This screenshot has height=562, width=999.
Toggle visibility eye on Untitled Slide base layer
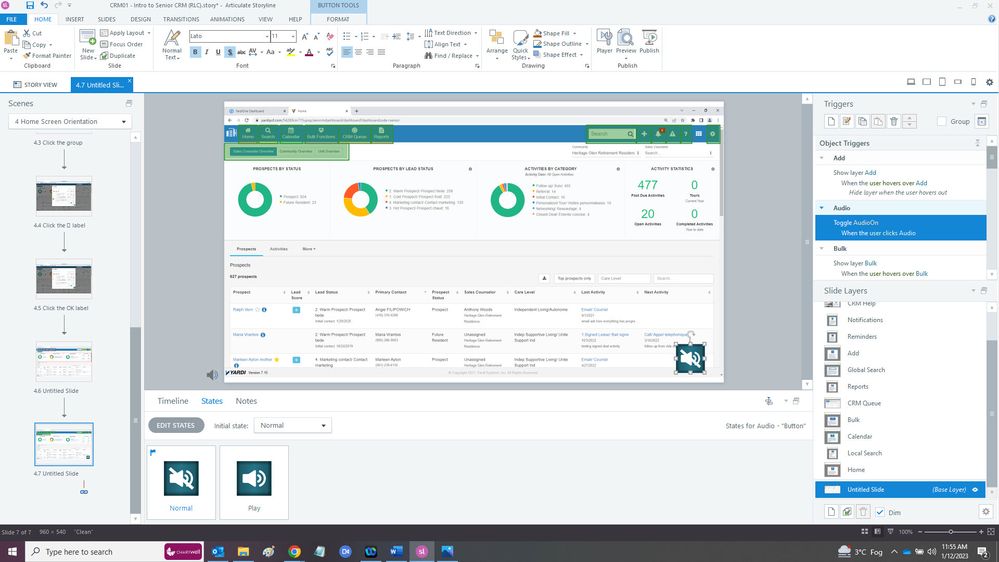[975, 489]
